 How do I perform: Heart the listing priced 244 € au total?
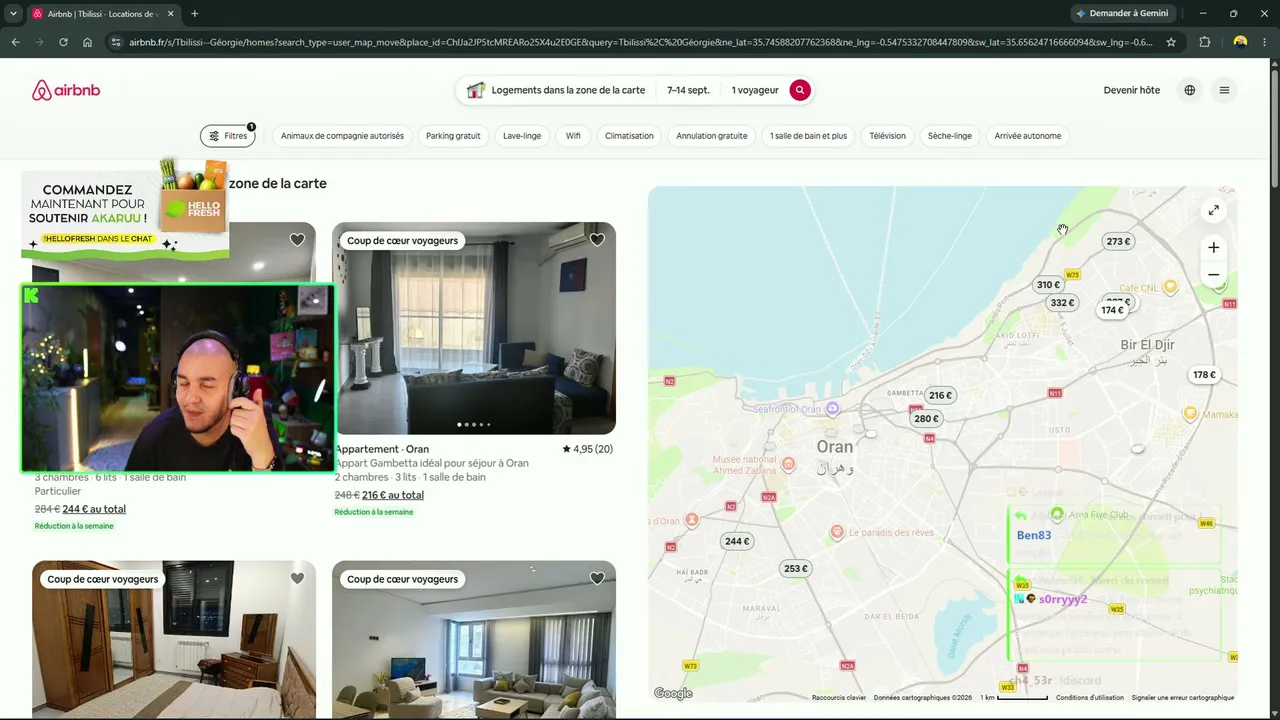[297, 240]
